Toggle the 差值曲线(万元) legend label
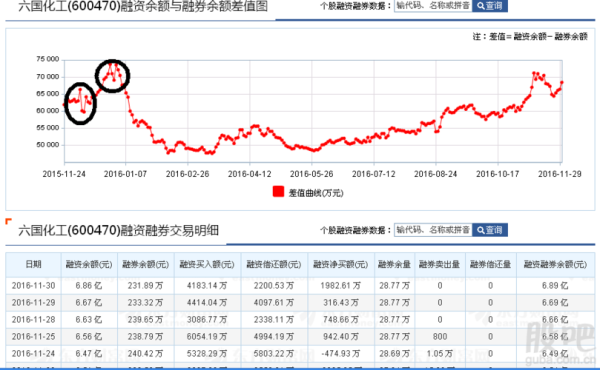The width and height of the screenshot is (600, 370). (316, 193)
